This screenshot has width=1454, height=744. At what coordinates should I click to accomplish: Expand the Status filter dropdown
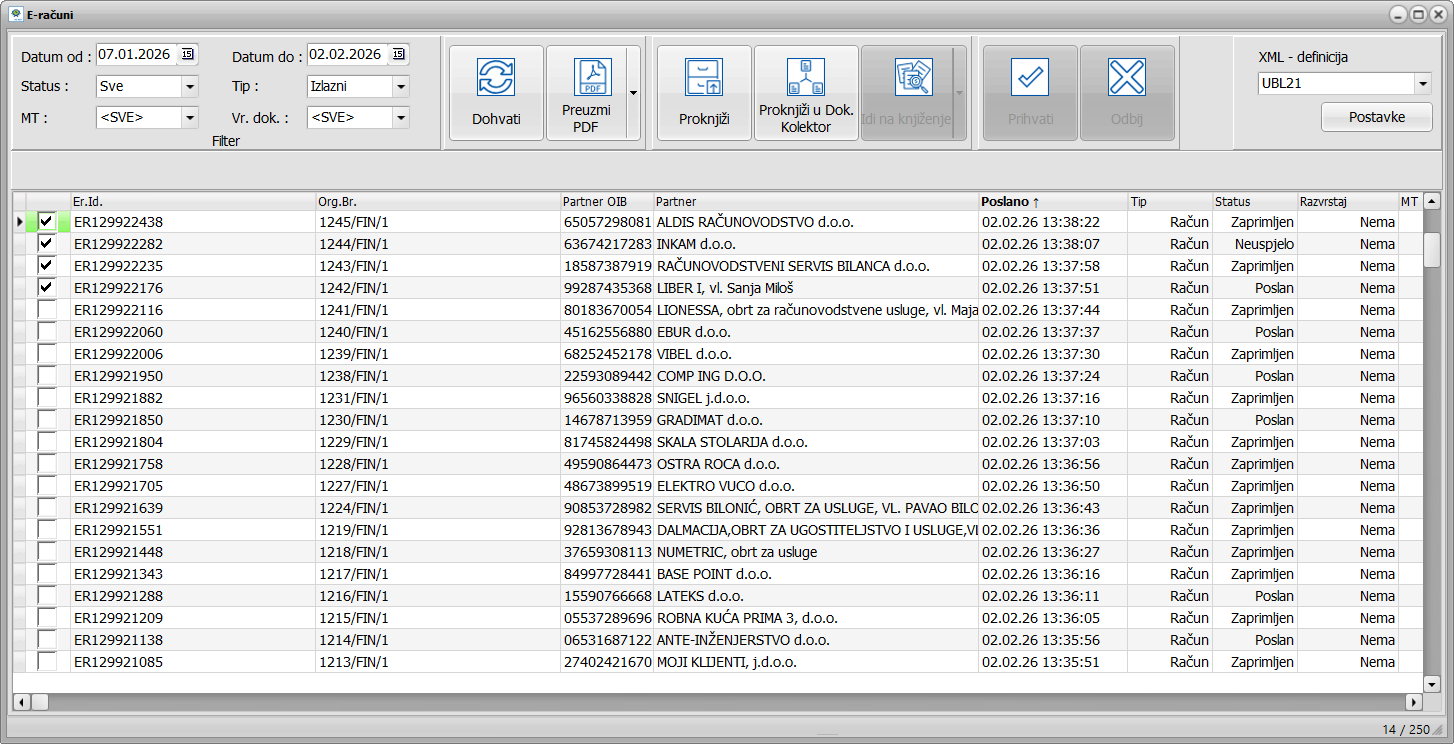coord(190,87)
